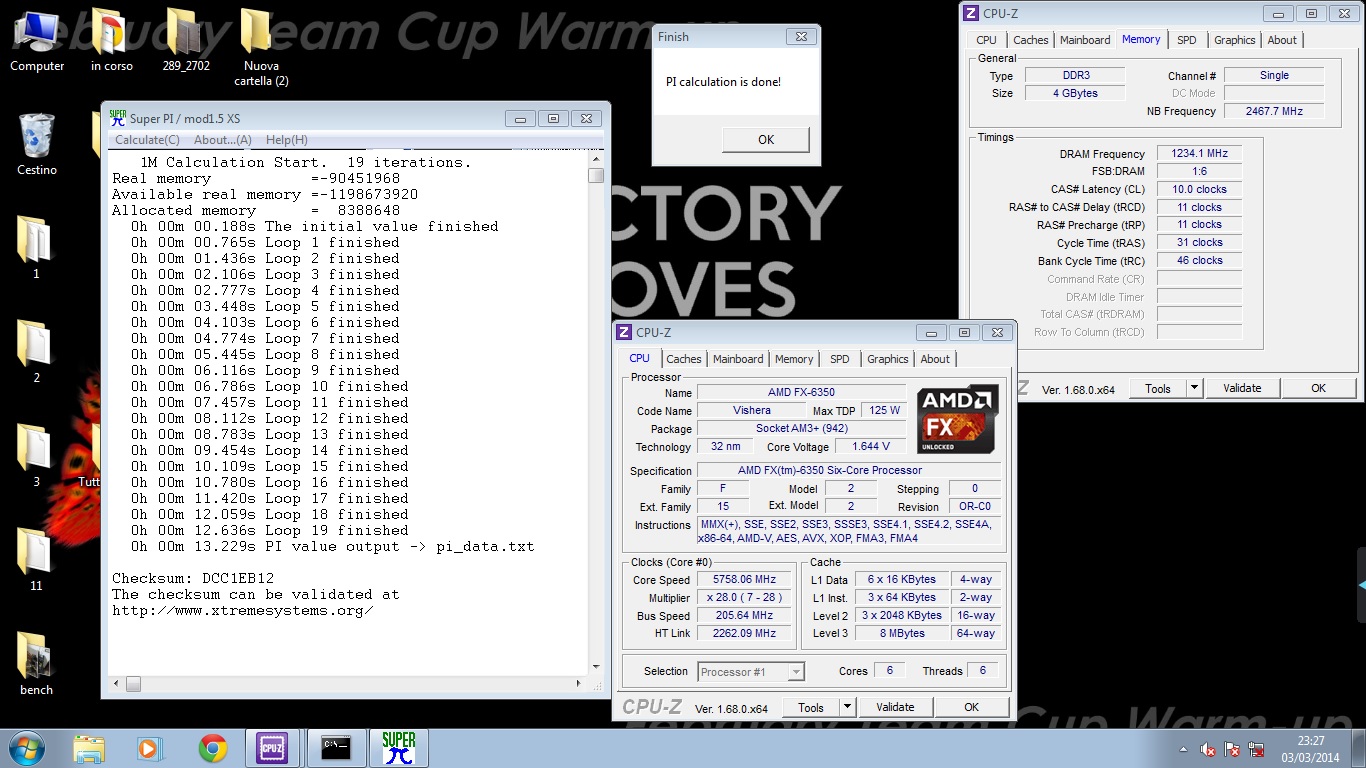Click the Super PI scroll-up arrow
The image size is (1366, 768).
click(x=596, y=158)
